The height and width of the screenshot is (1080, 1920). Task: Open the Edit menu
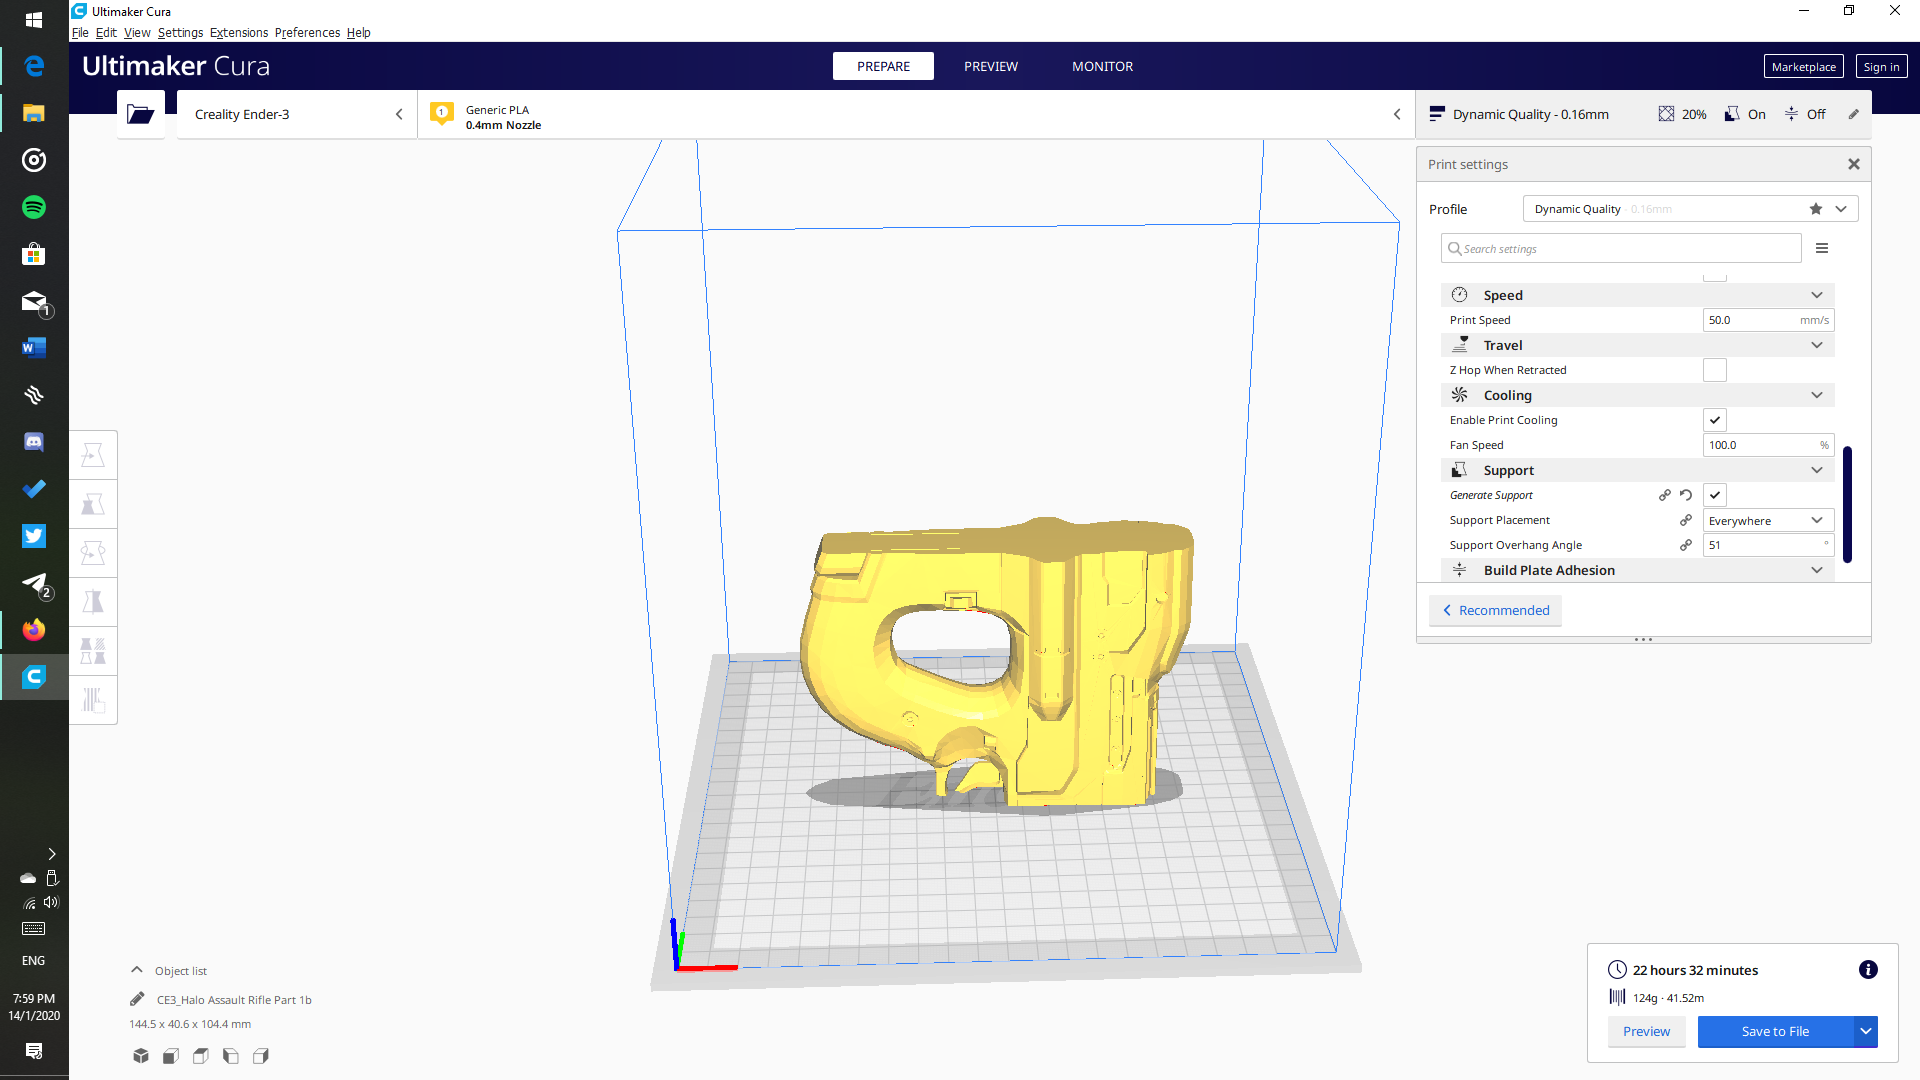click(x=106, y=33)
